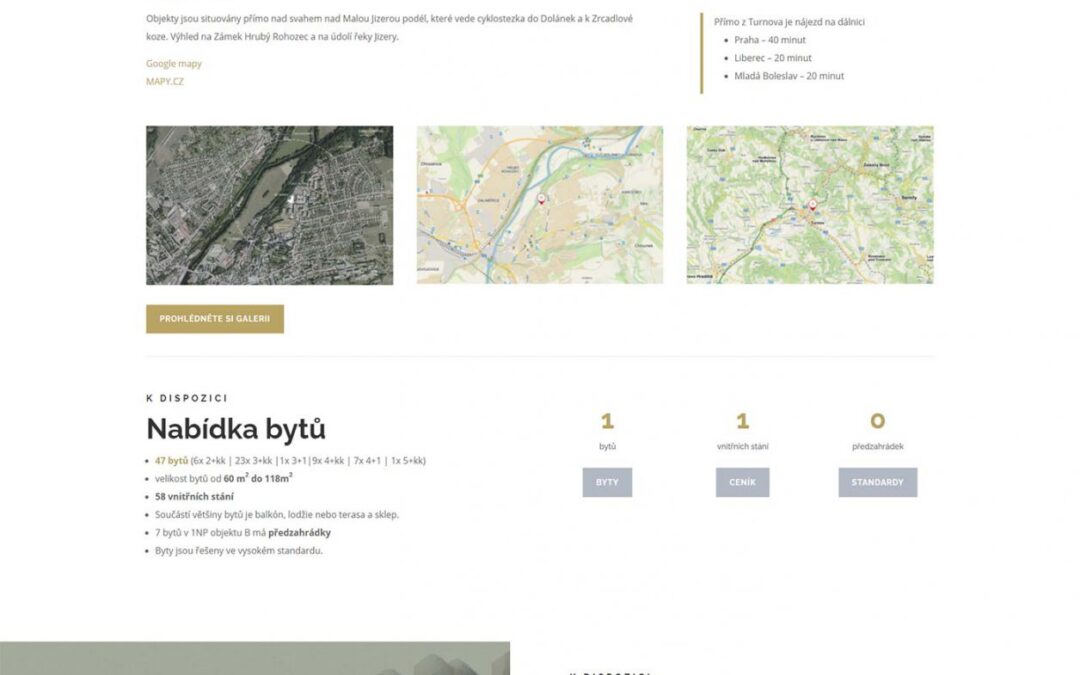The image size is (1080, 675).
Task: Click 'Přímo z Turnova je nájezd na dálnici'
Action: tap(789, 22)
